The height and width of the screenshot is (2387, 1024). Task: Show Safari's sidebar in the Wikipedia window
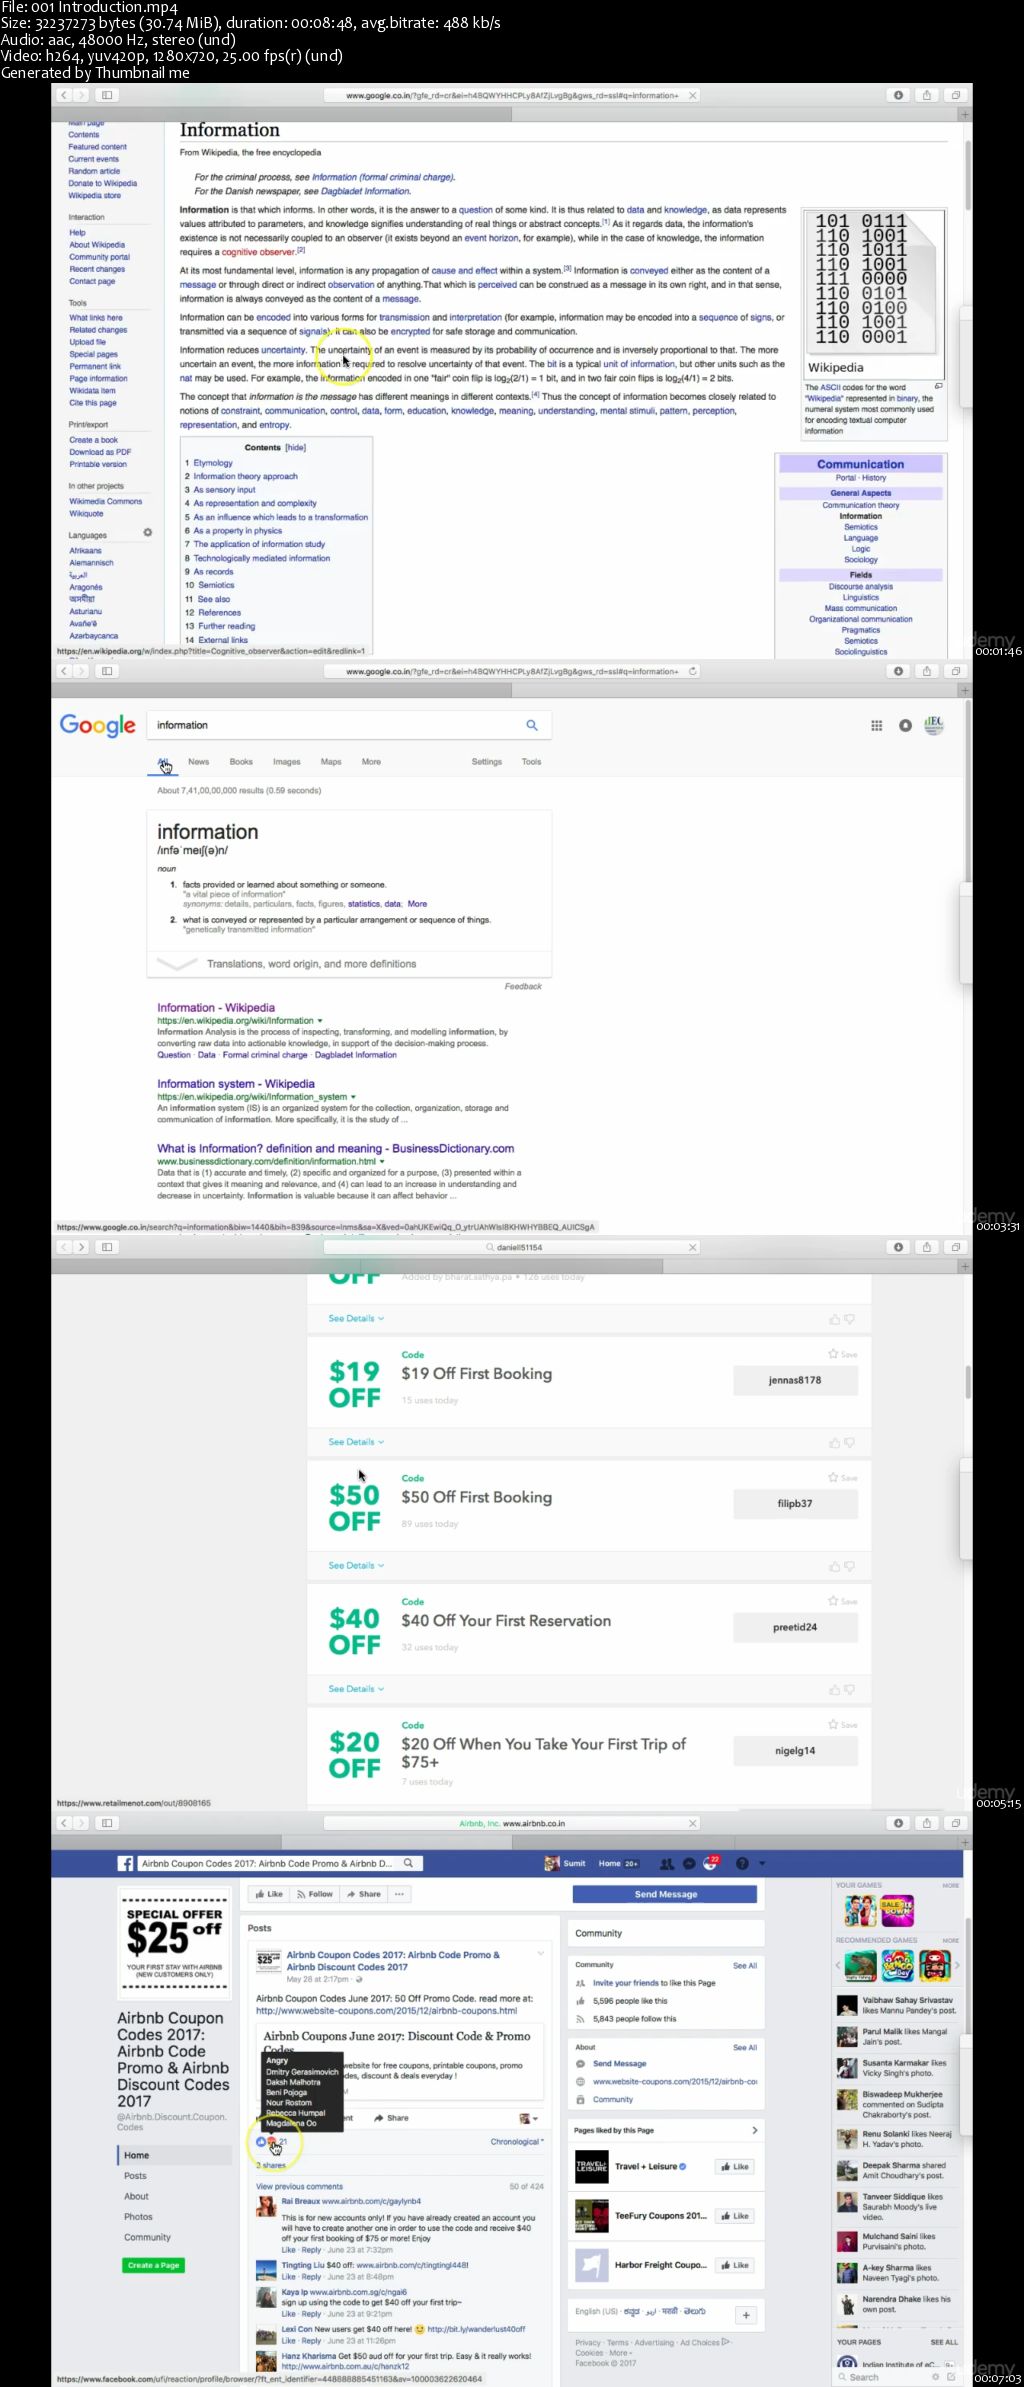tap(107, 95)
